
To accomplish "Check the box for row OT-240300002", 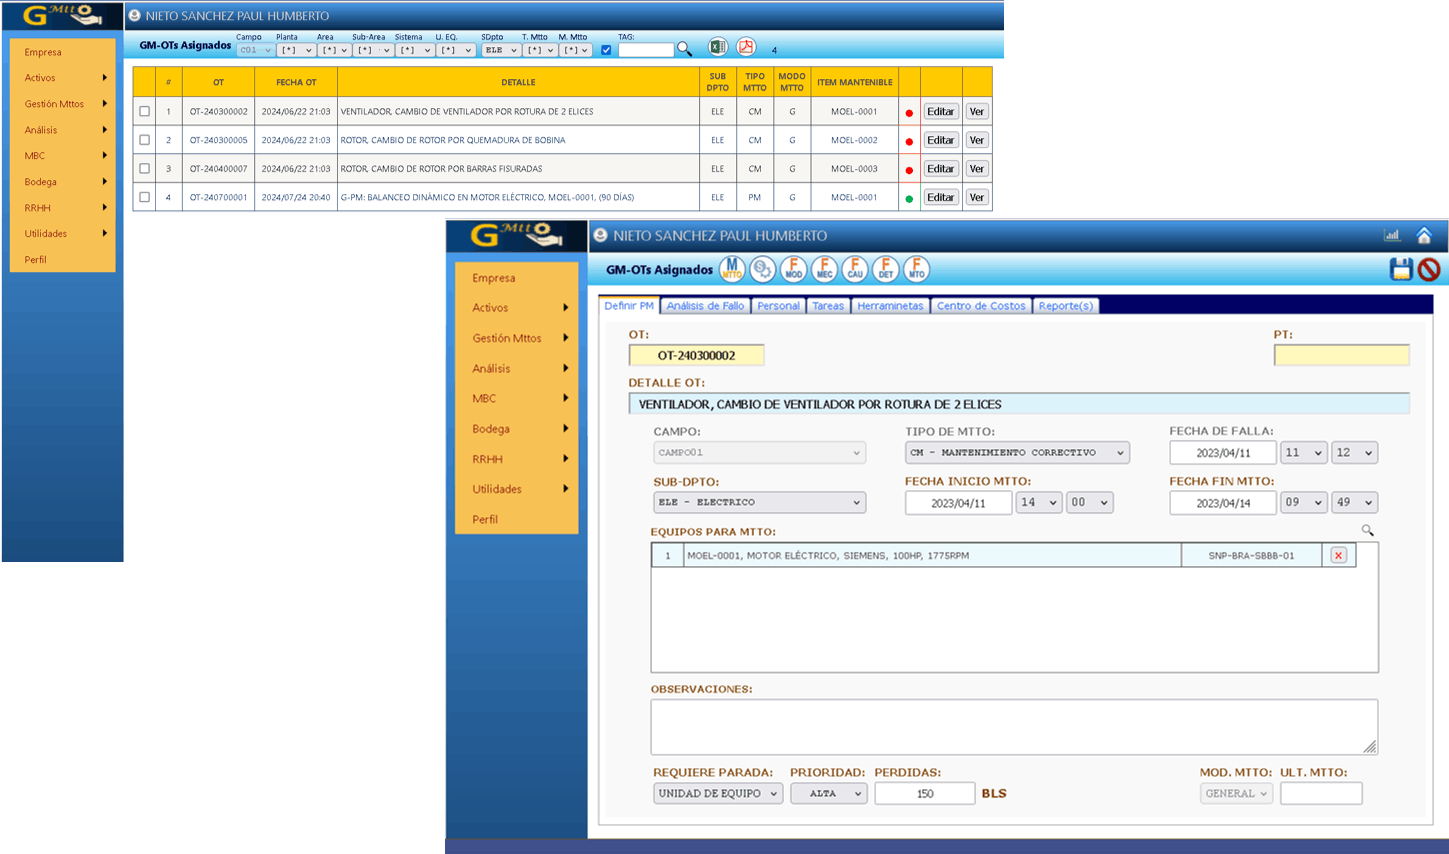I will tap(145, 112).
